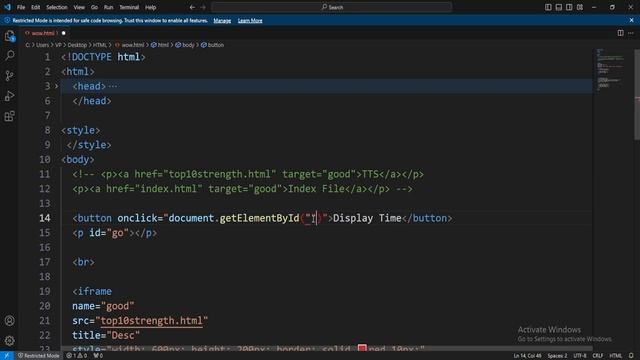The image size is (640, 360).
Task: Toggle the secondary side bar layout icon
Action: pos(569,7)
